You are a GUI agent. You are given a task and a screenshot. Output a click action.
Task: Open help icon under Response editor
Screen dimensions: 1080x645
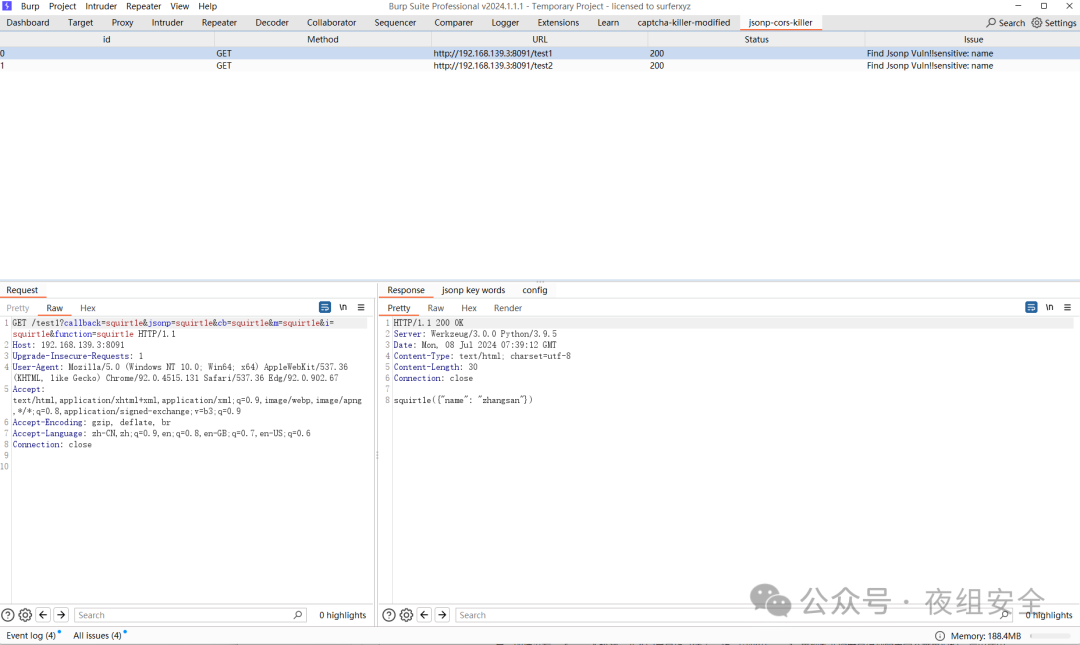[389, 615]
